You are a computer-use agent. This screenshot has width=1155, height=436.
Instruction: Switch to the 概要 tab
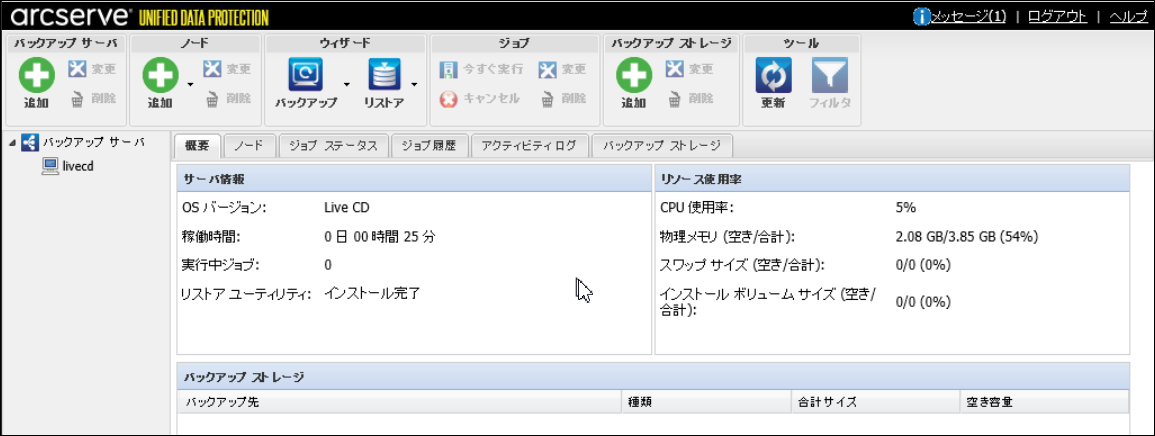[197, 146]
